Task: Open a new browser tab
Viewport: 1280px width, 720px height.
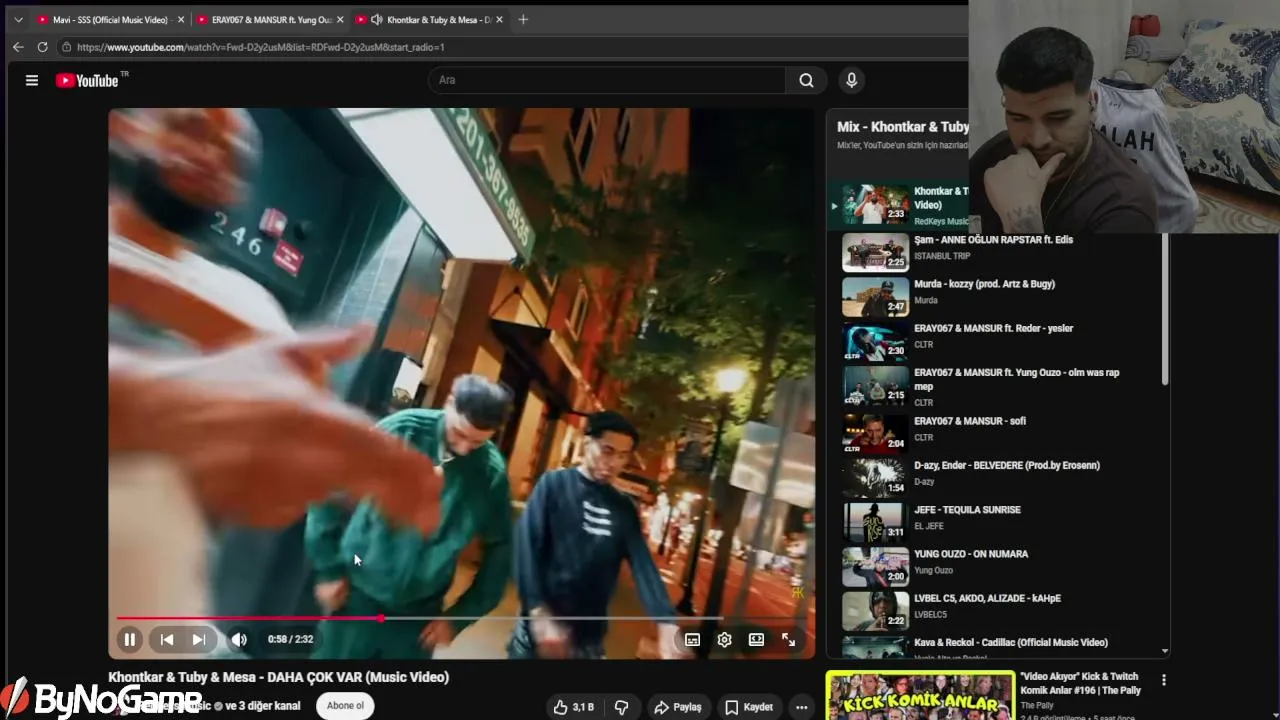Action: (523, 19)
